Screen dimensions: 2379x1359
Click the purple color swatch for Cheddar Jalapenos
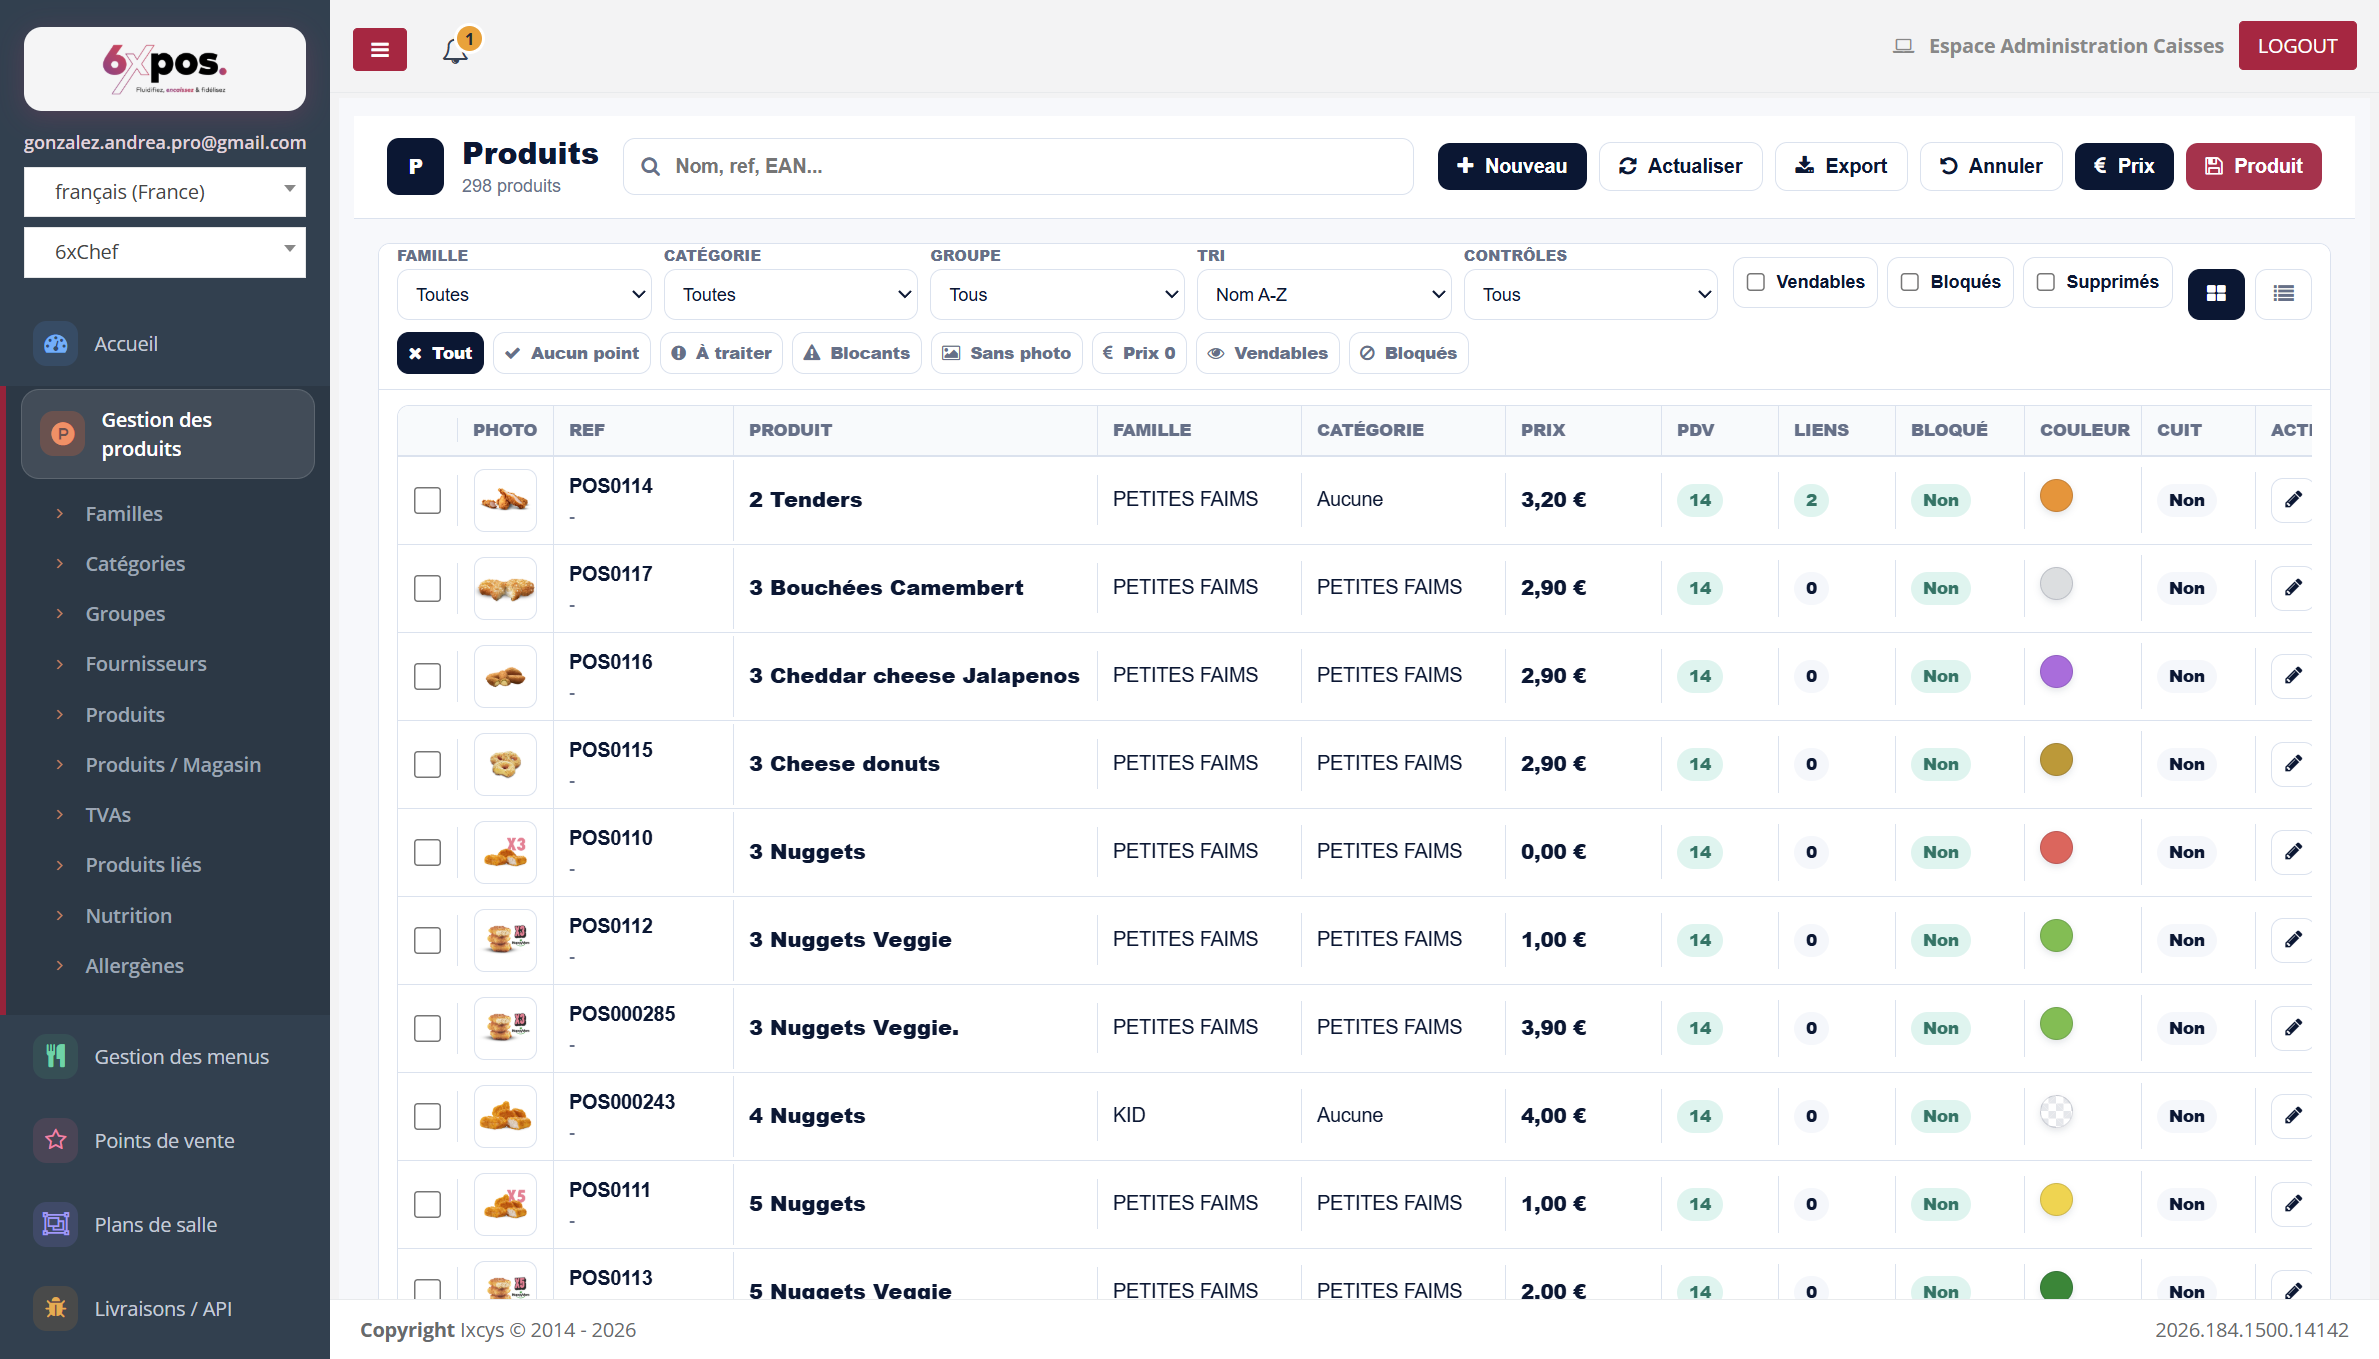coord(2056,672)
